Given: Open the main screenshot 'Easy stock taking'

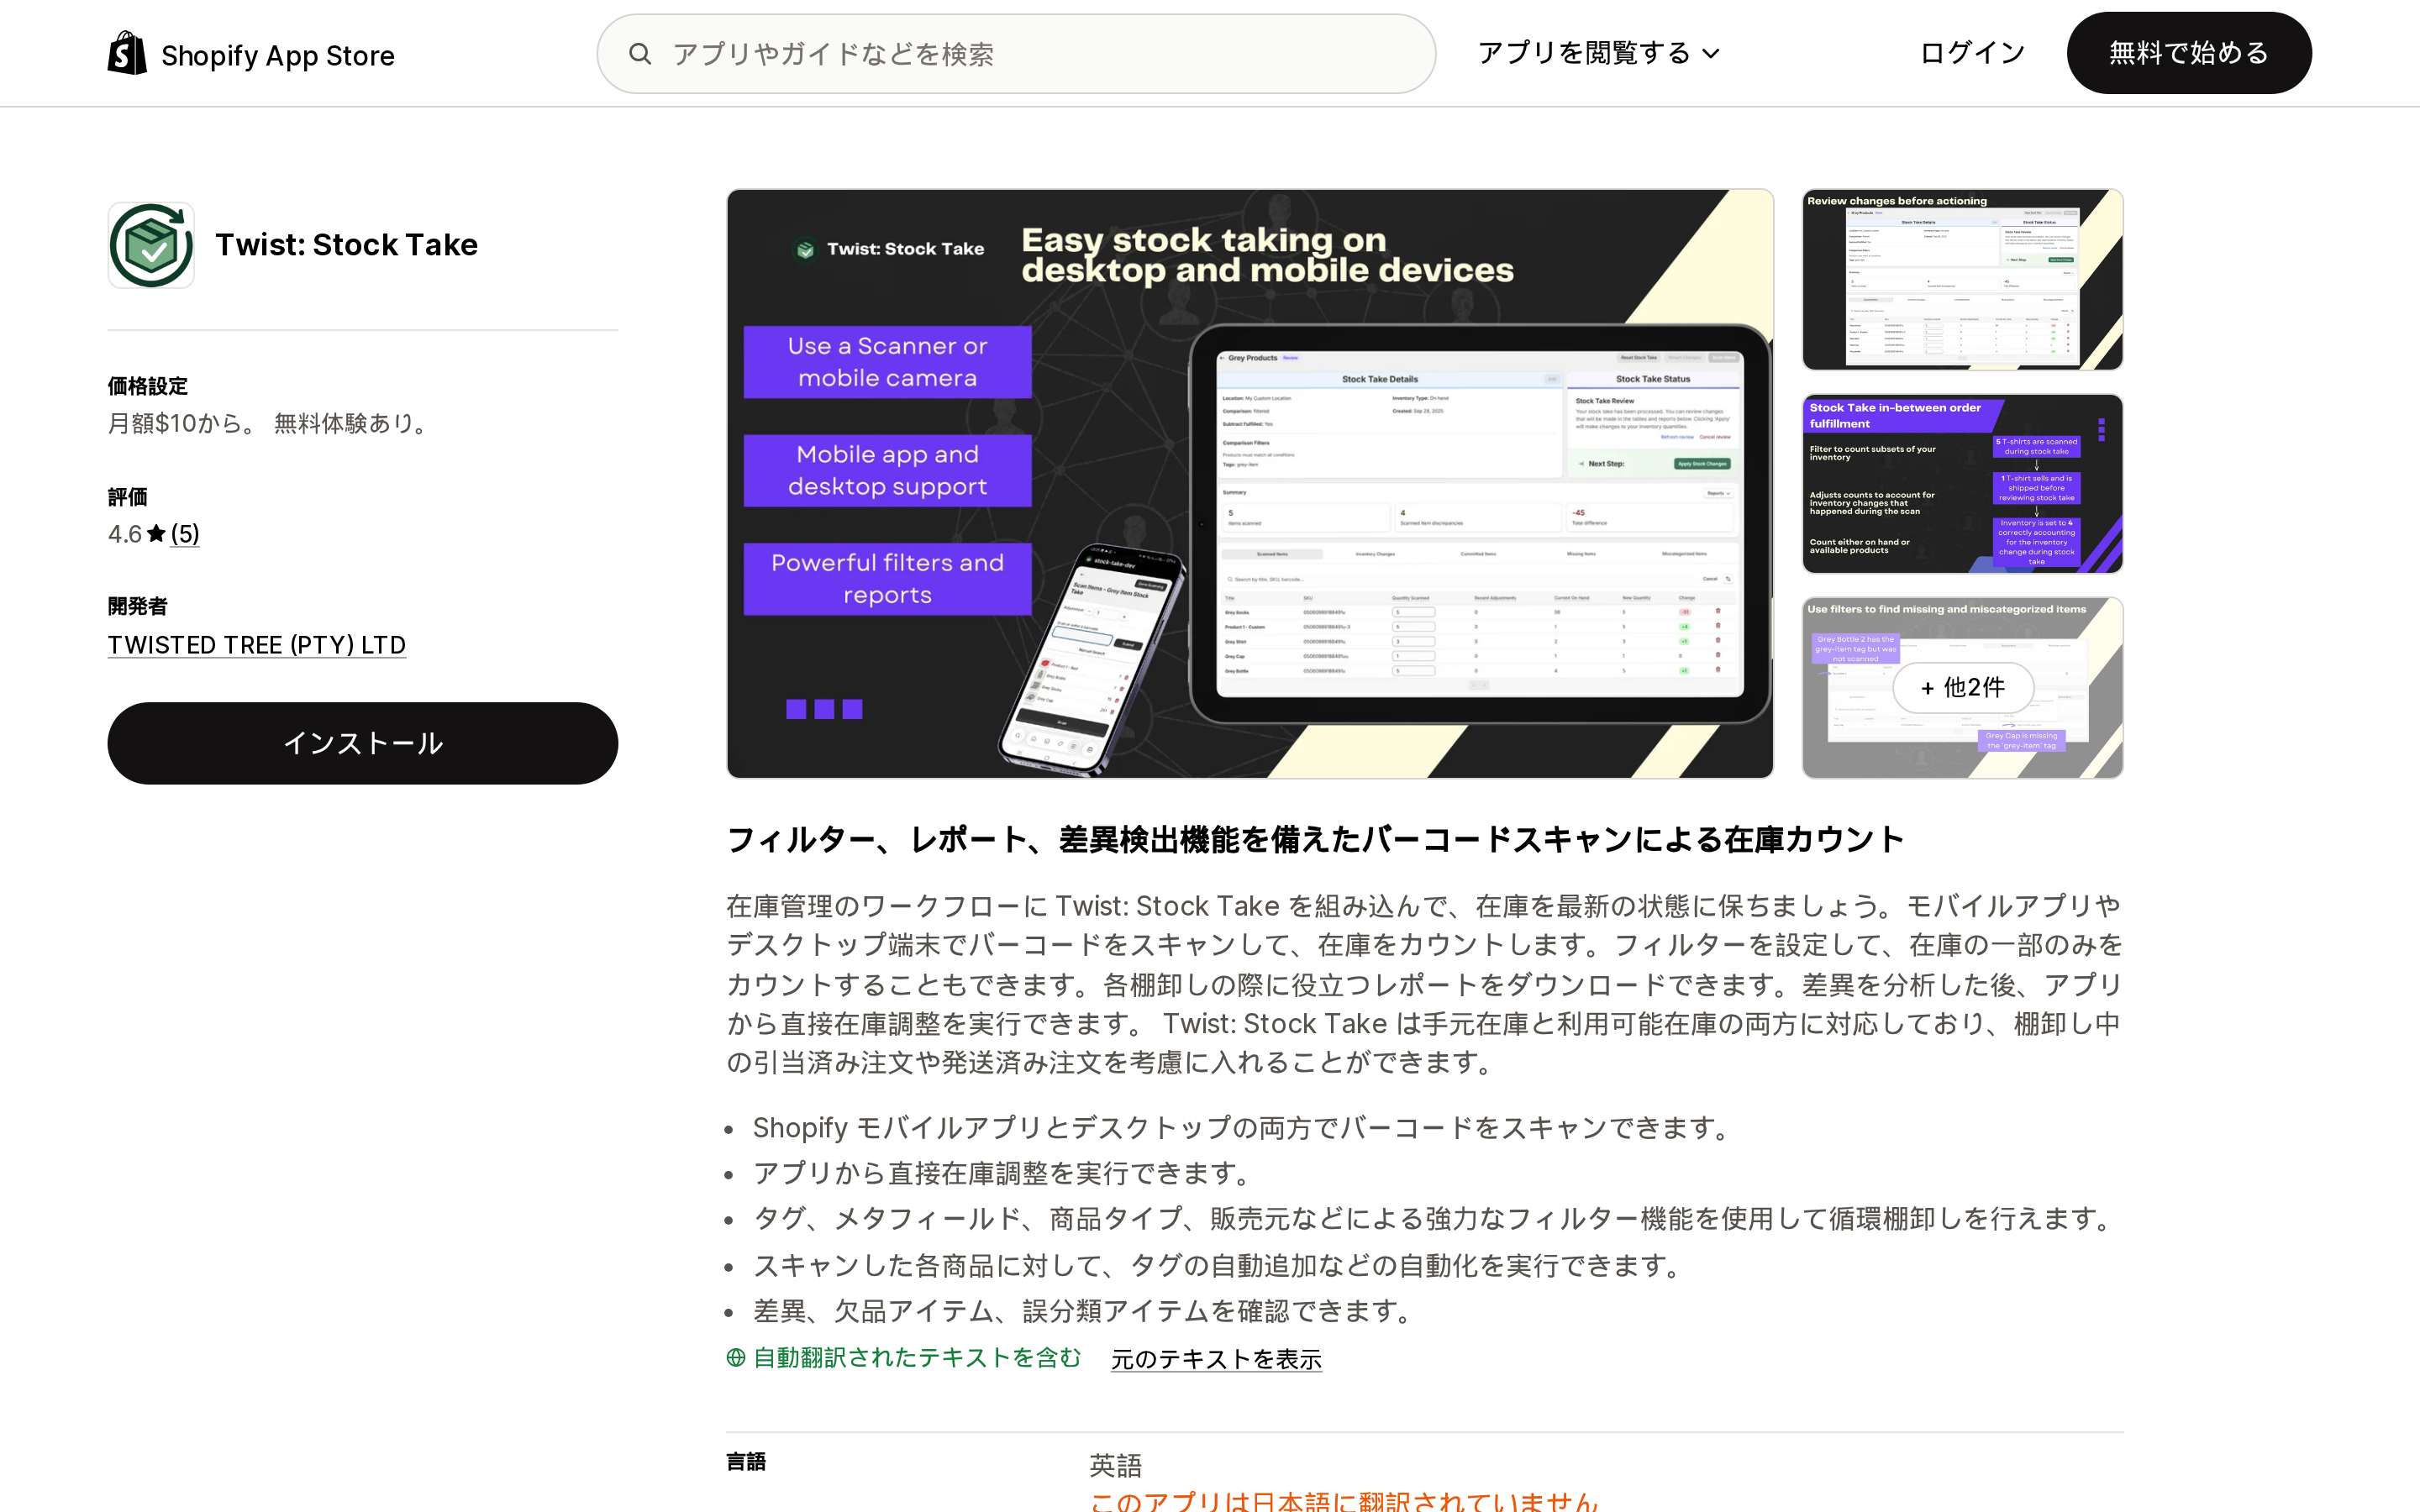Looking at the screenshot, I should coord(1250,484).
